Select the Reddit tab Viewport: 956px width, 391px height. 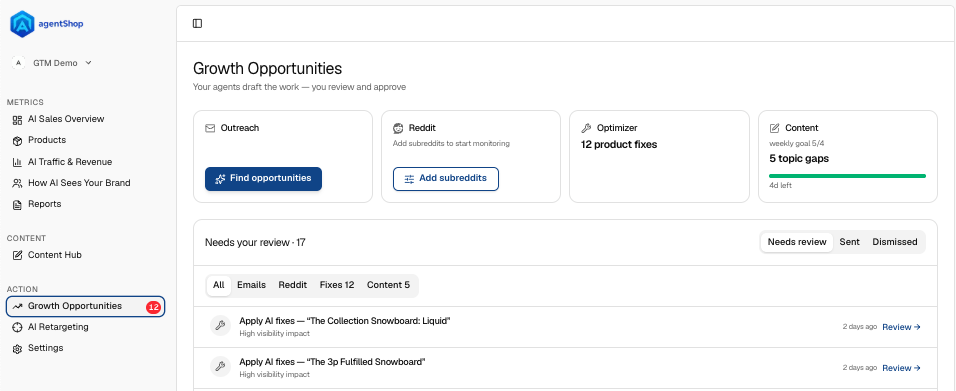point(293,285)
